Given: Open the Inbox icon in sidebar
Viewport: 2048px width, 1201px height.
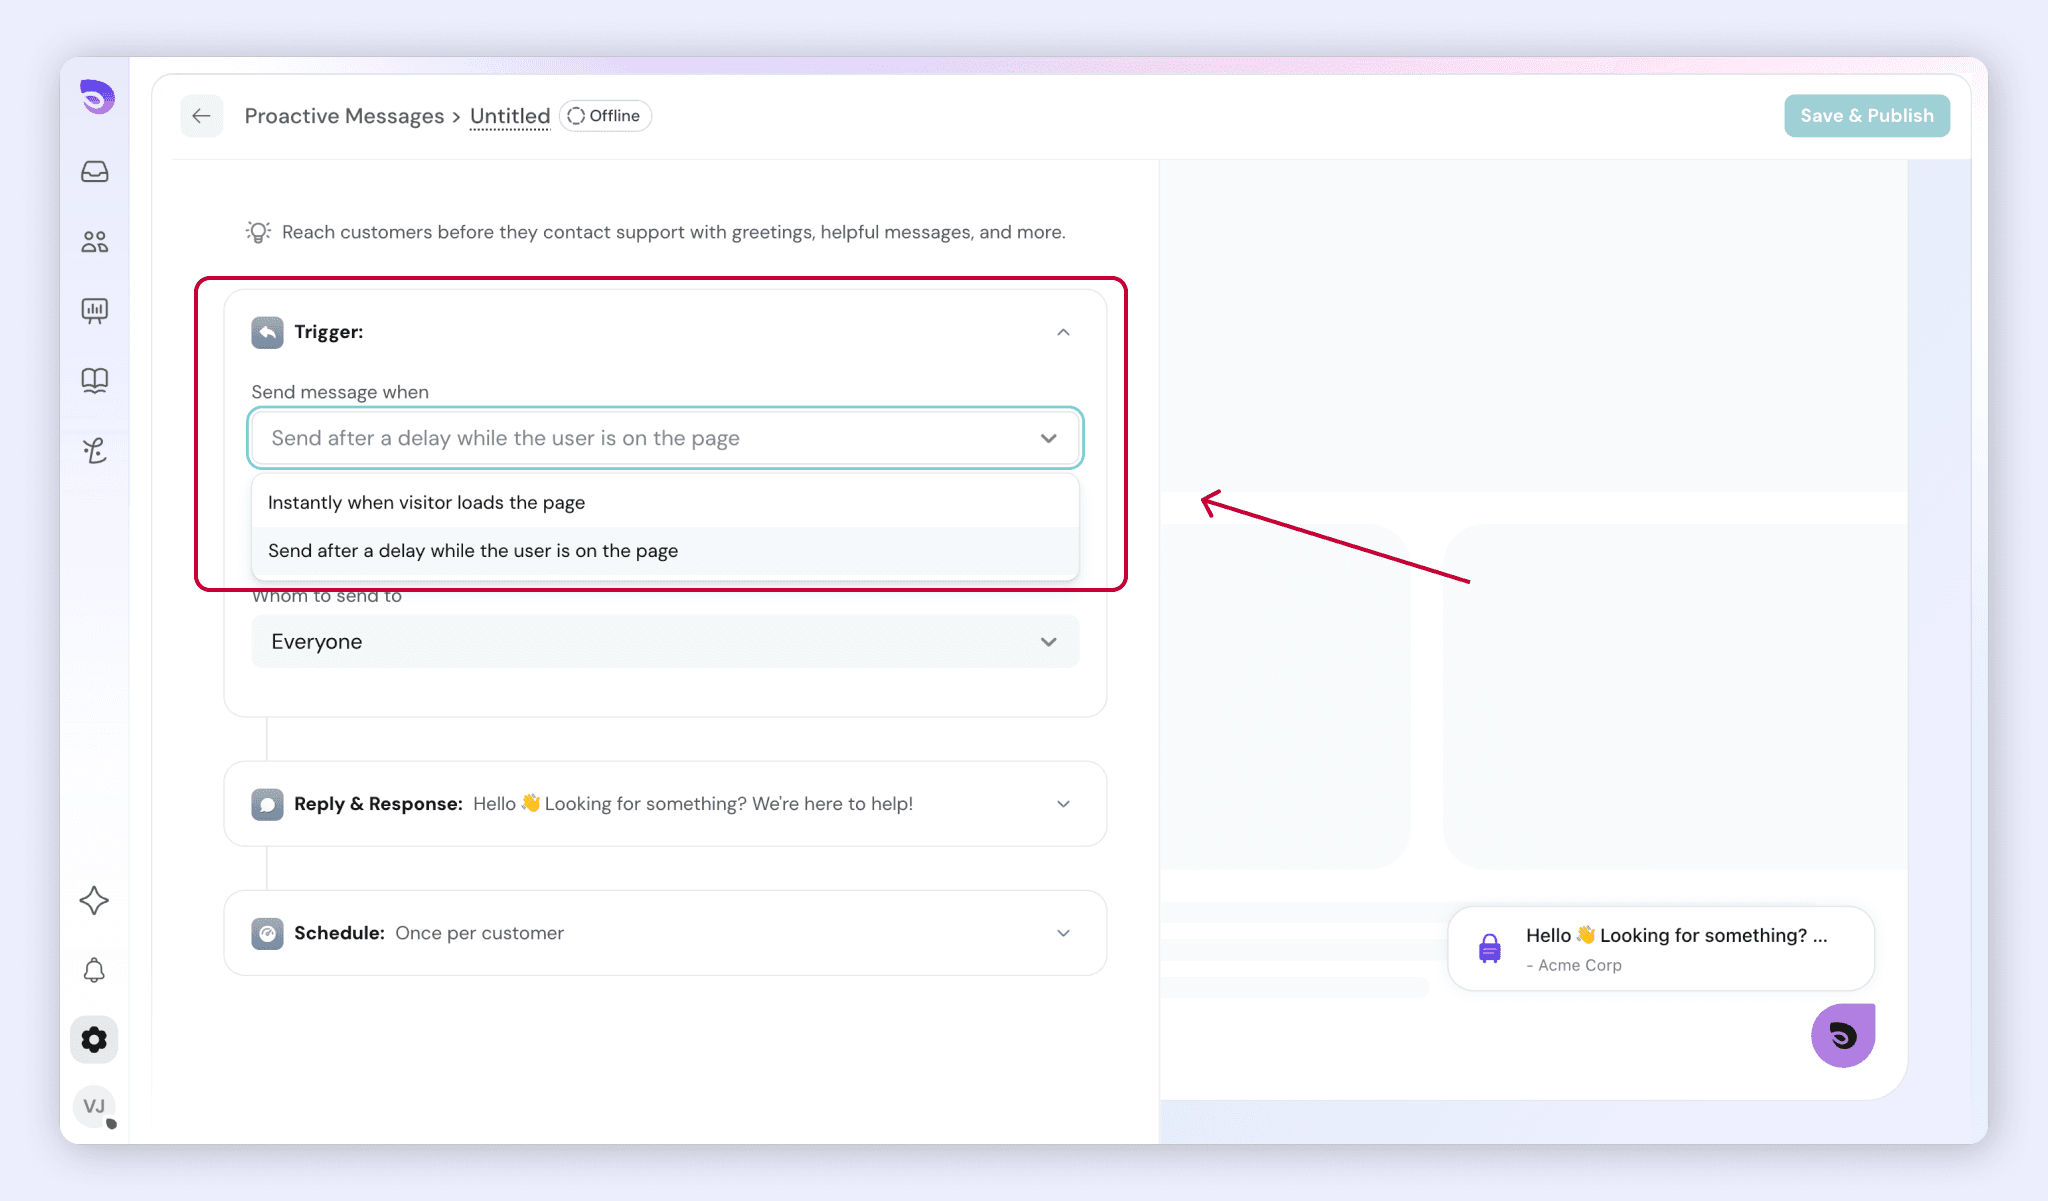Looking at the screenshot, I should coord(95,172).
